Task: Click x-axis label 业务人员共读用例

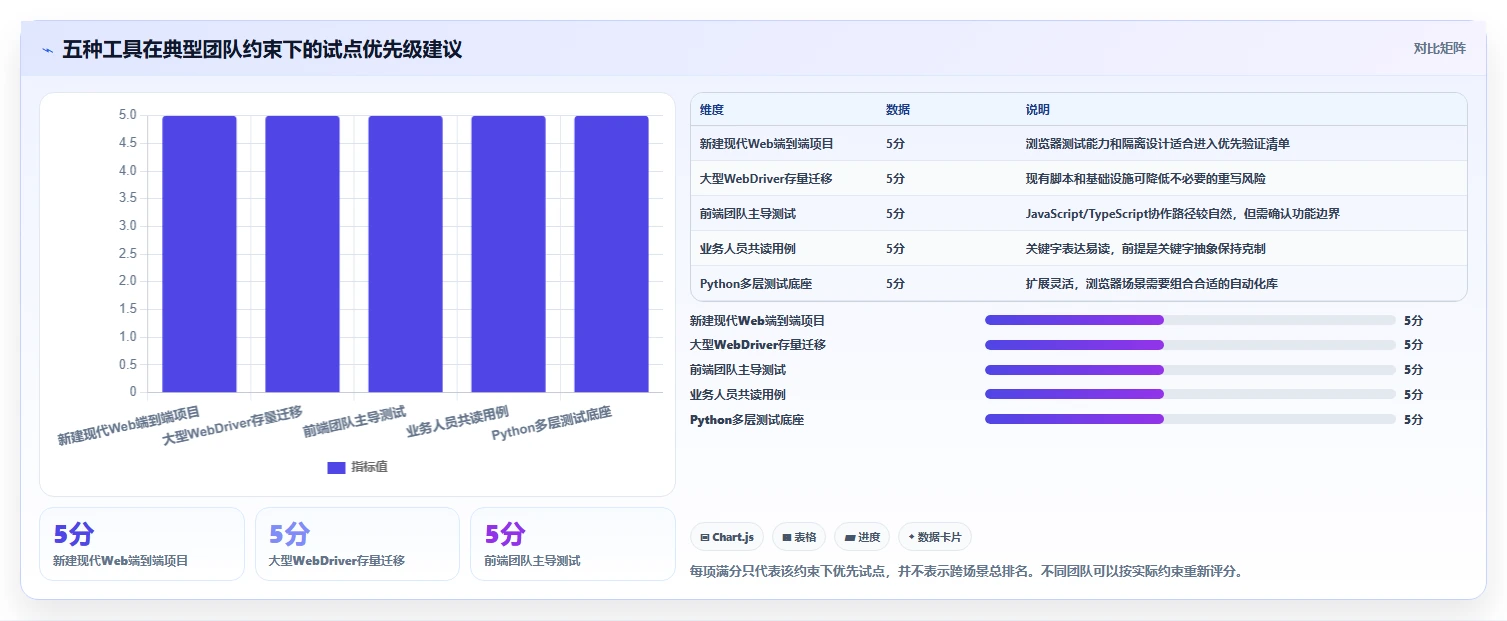Action: click(457, 423)
